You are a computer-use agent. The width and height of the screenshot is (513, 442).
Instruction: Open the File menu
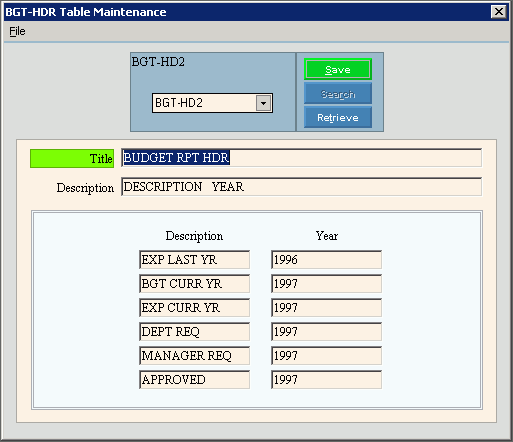(17, 31)
